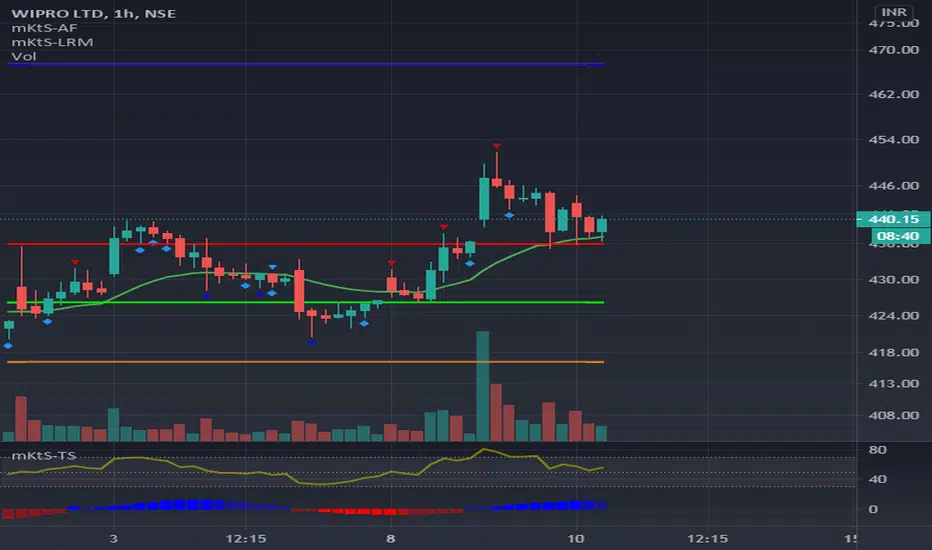Click the large green breakout candle near 446
This screenshot has width=932, height=550.
pos(484,199)
